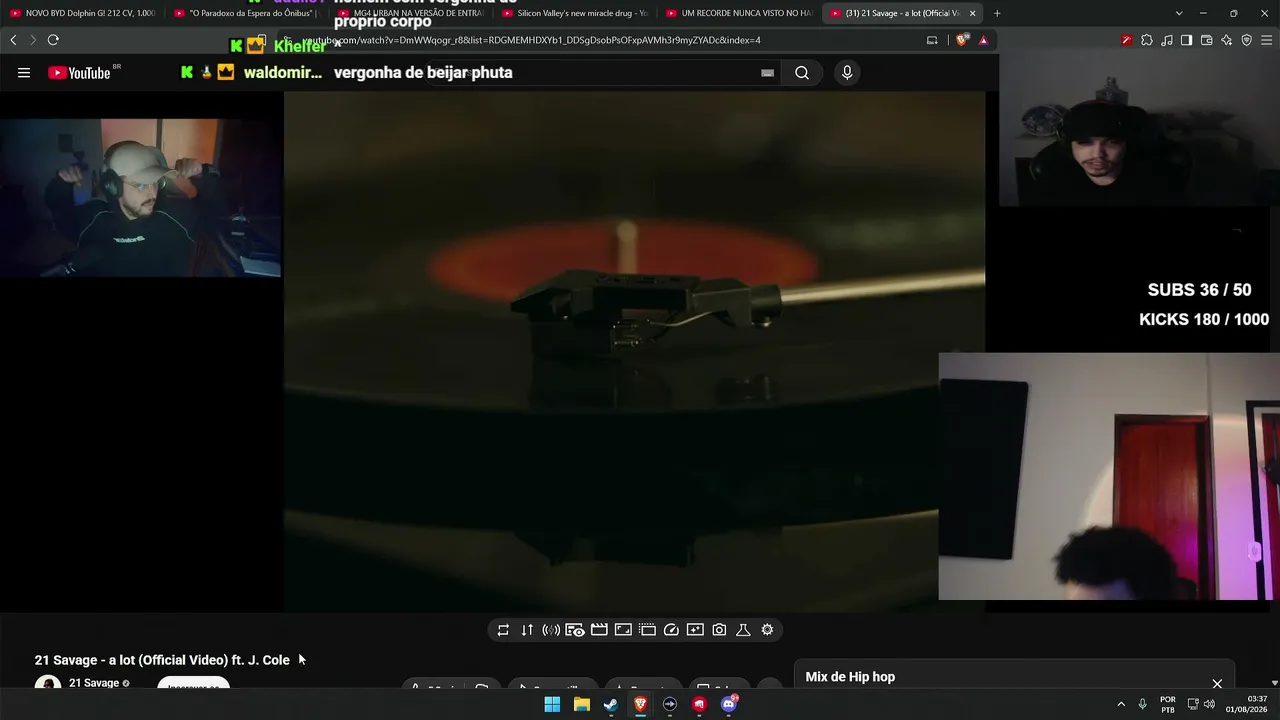The height and width of the screenshot is (720, 1280).
Task: Open the player toolbar settings gear
Action: coord(767,630)
